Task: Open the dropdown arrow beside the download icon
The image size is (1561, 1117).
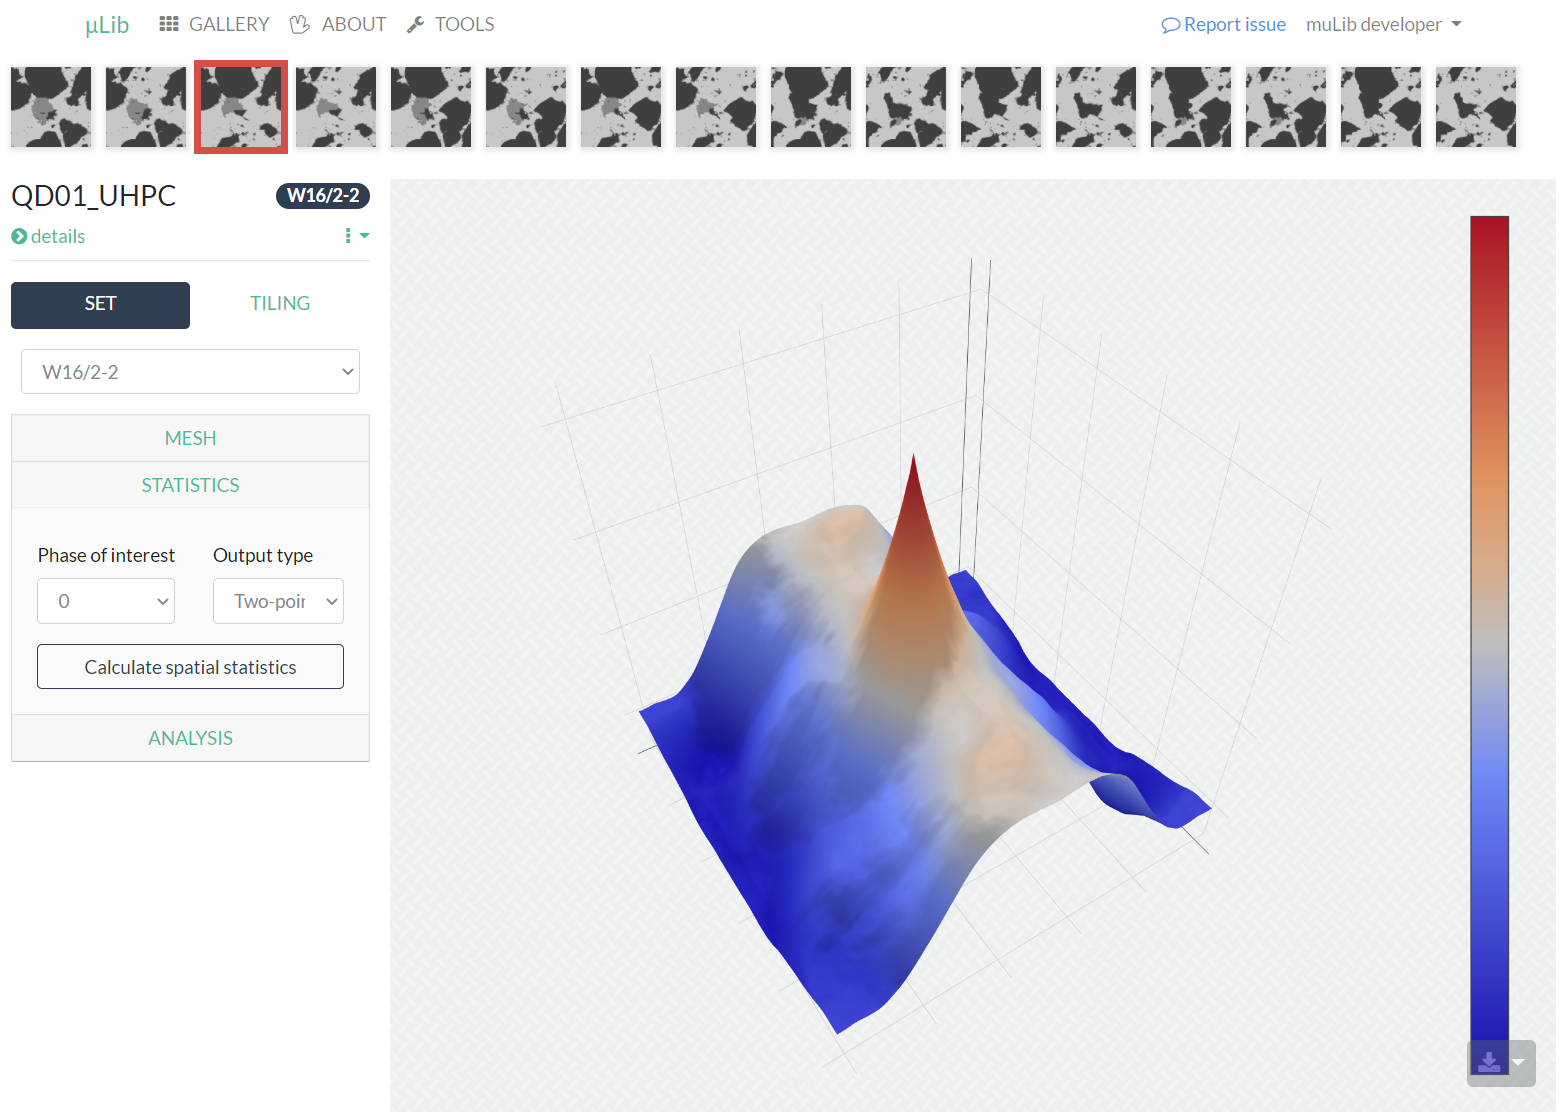Action: tap(1518, 1062)
